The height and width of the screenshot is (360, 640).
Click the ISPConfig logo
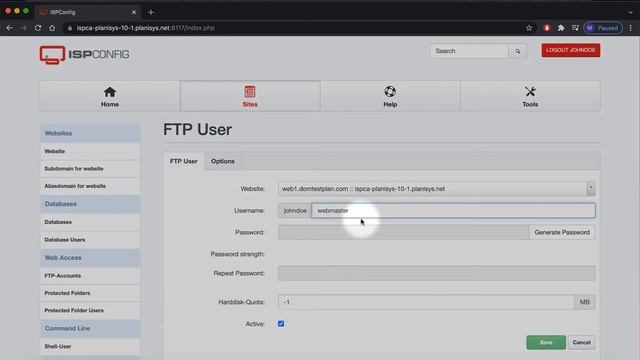pos(84,55)
